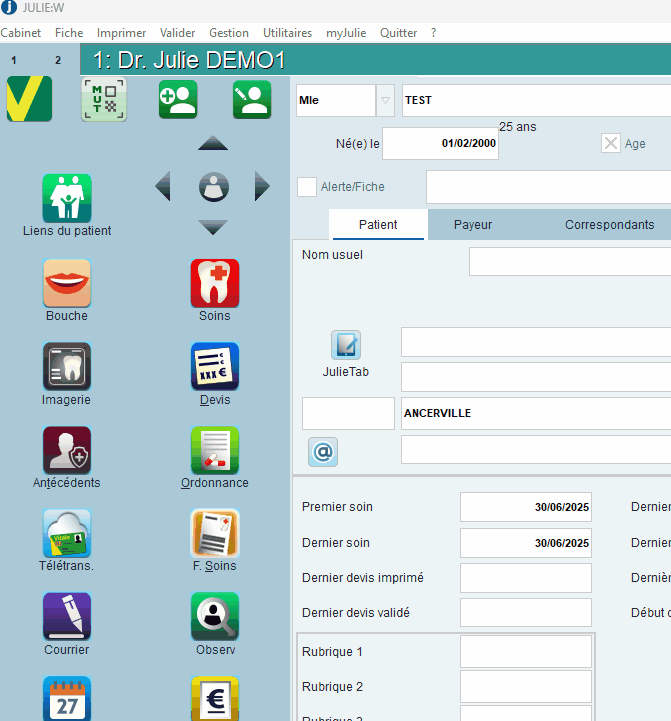The width and height of the screenshot is (671, 721).
Task: Open the Courrier module
Action: 67,624
